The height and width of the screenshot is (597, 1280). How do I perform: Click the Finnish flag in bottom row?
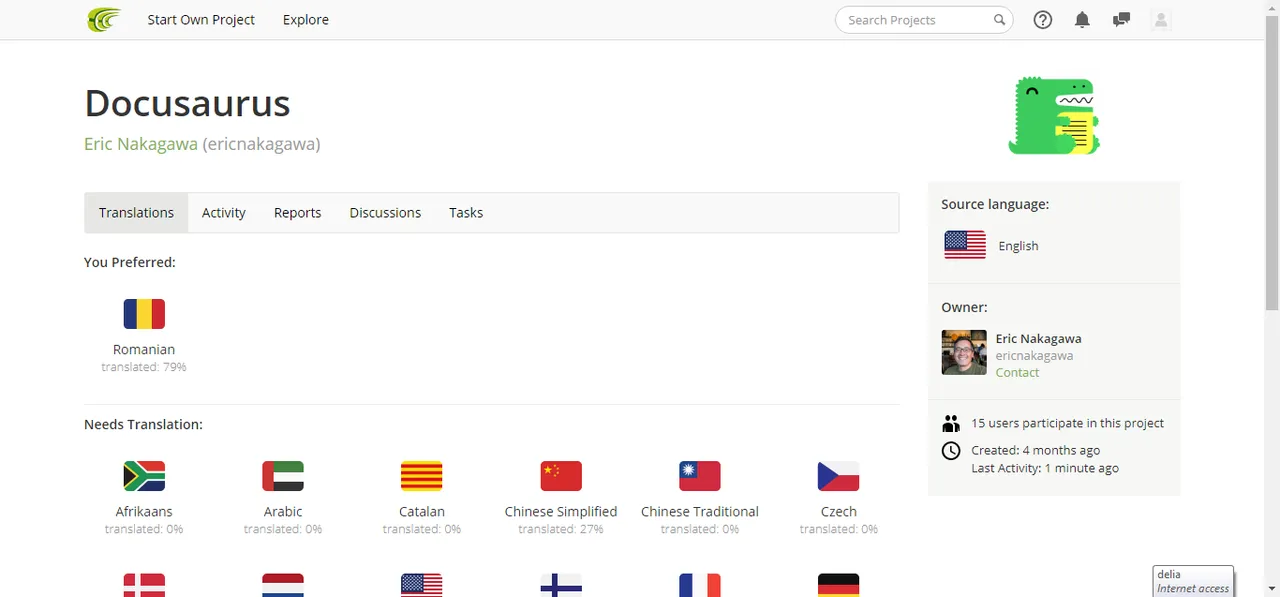point(561,585)
